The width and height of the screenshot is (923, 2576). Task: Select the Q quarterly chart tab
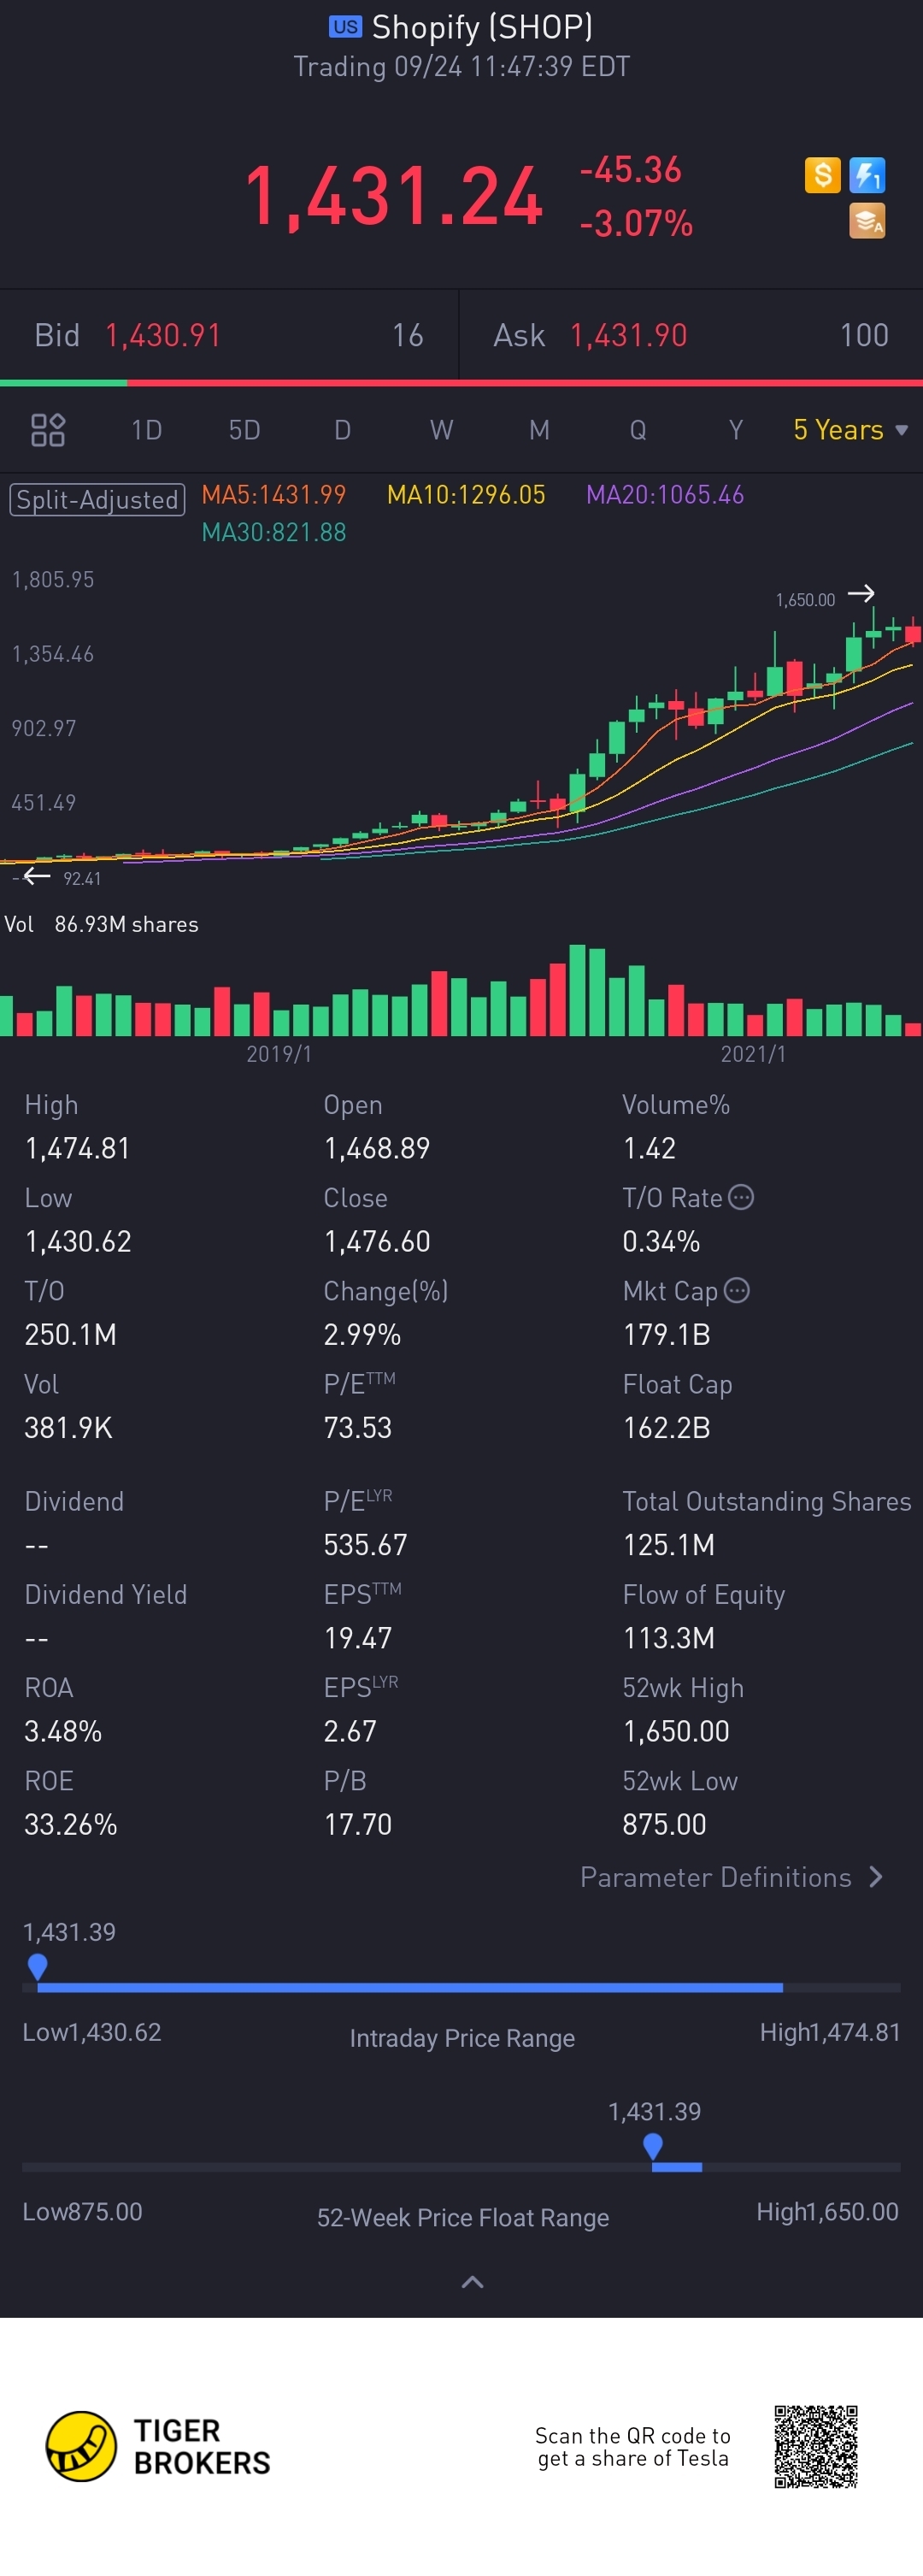click(x=637, y=430)
